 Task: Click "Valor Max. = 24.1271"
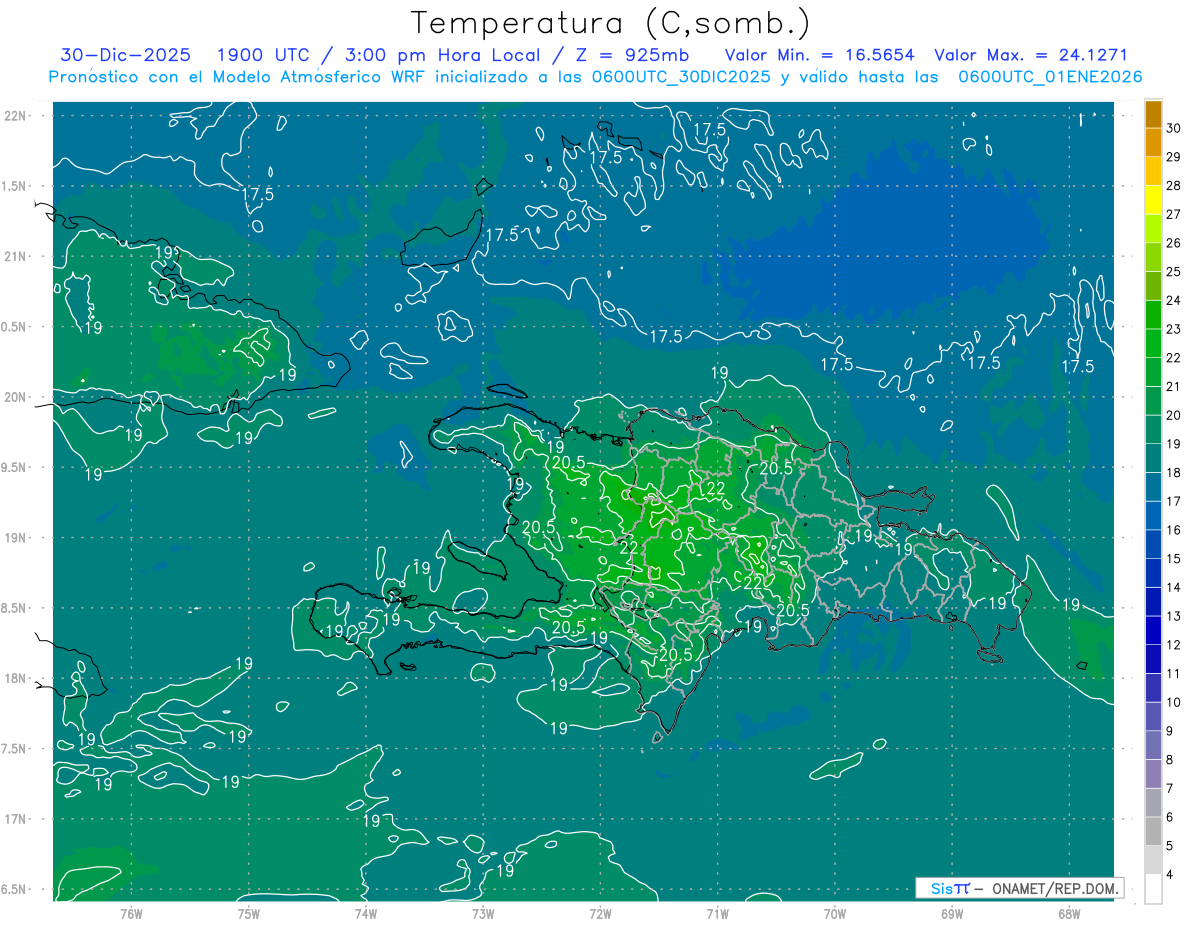[x=1030, y=55]
